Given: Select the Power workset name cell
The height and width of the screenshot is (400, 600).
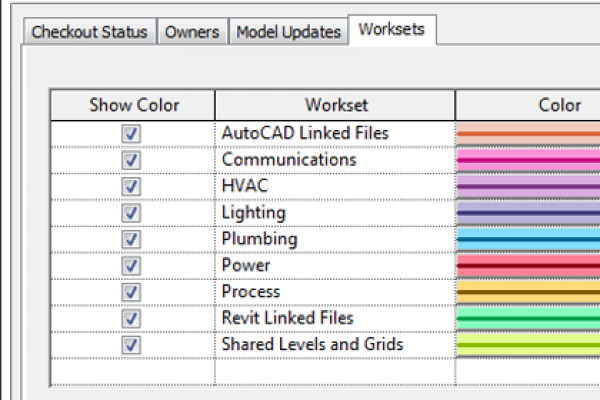Looking at the screenshot, I should 246,266.
